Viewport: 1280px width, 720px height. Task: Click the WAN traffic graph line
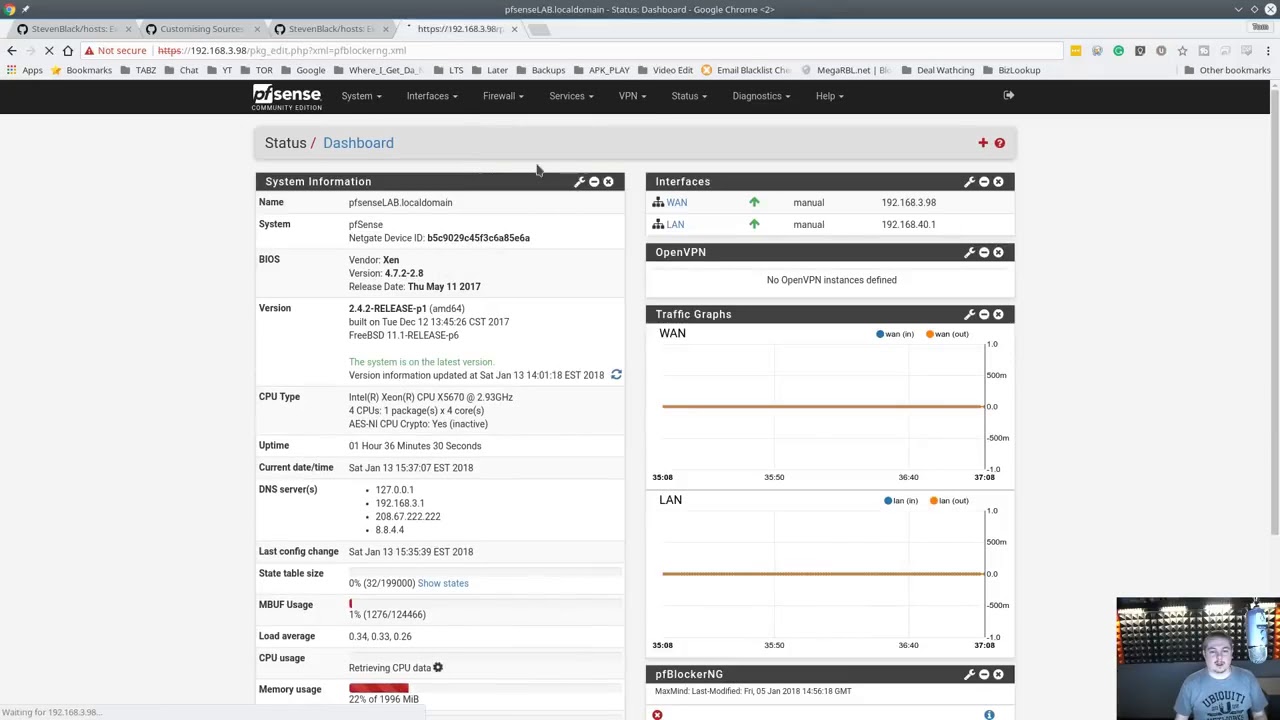tap(822, 406)
